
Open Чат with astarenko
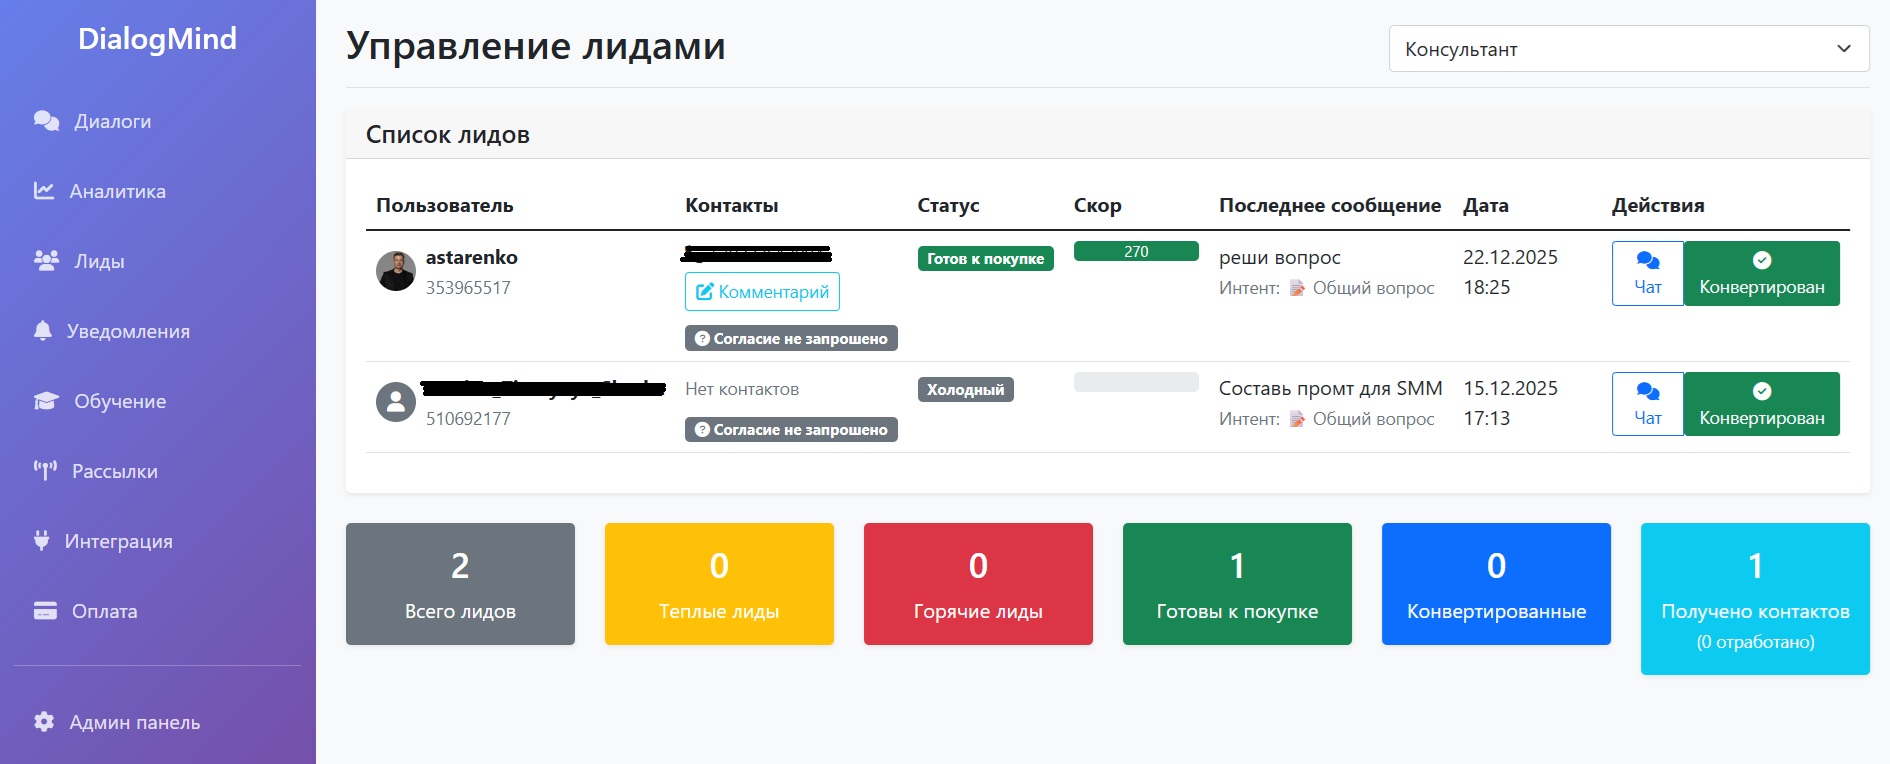click(1648, 273)
